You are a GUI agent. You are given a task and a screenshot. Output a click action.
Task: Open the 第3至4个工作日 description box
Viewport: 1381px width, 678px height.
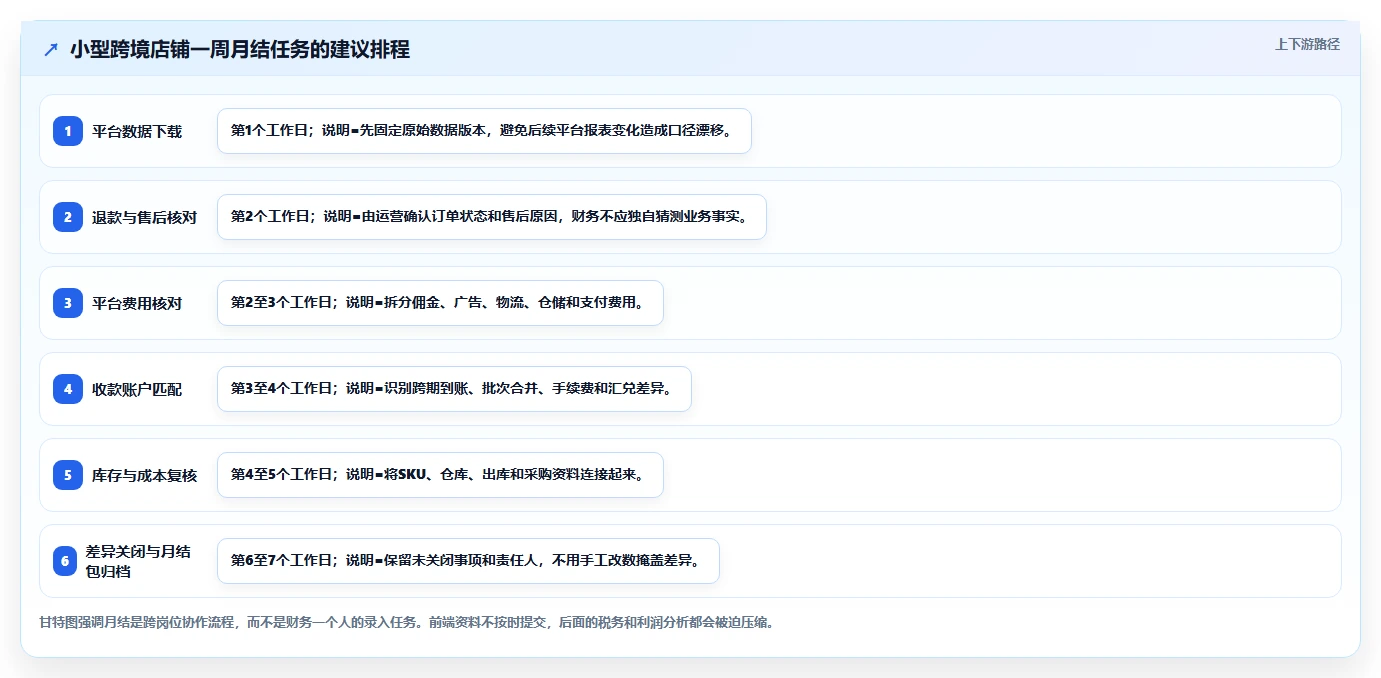[454, 389]
